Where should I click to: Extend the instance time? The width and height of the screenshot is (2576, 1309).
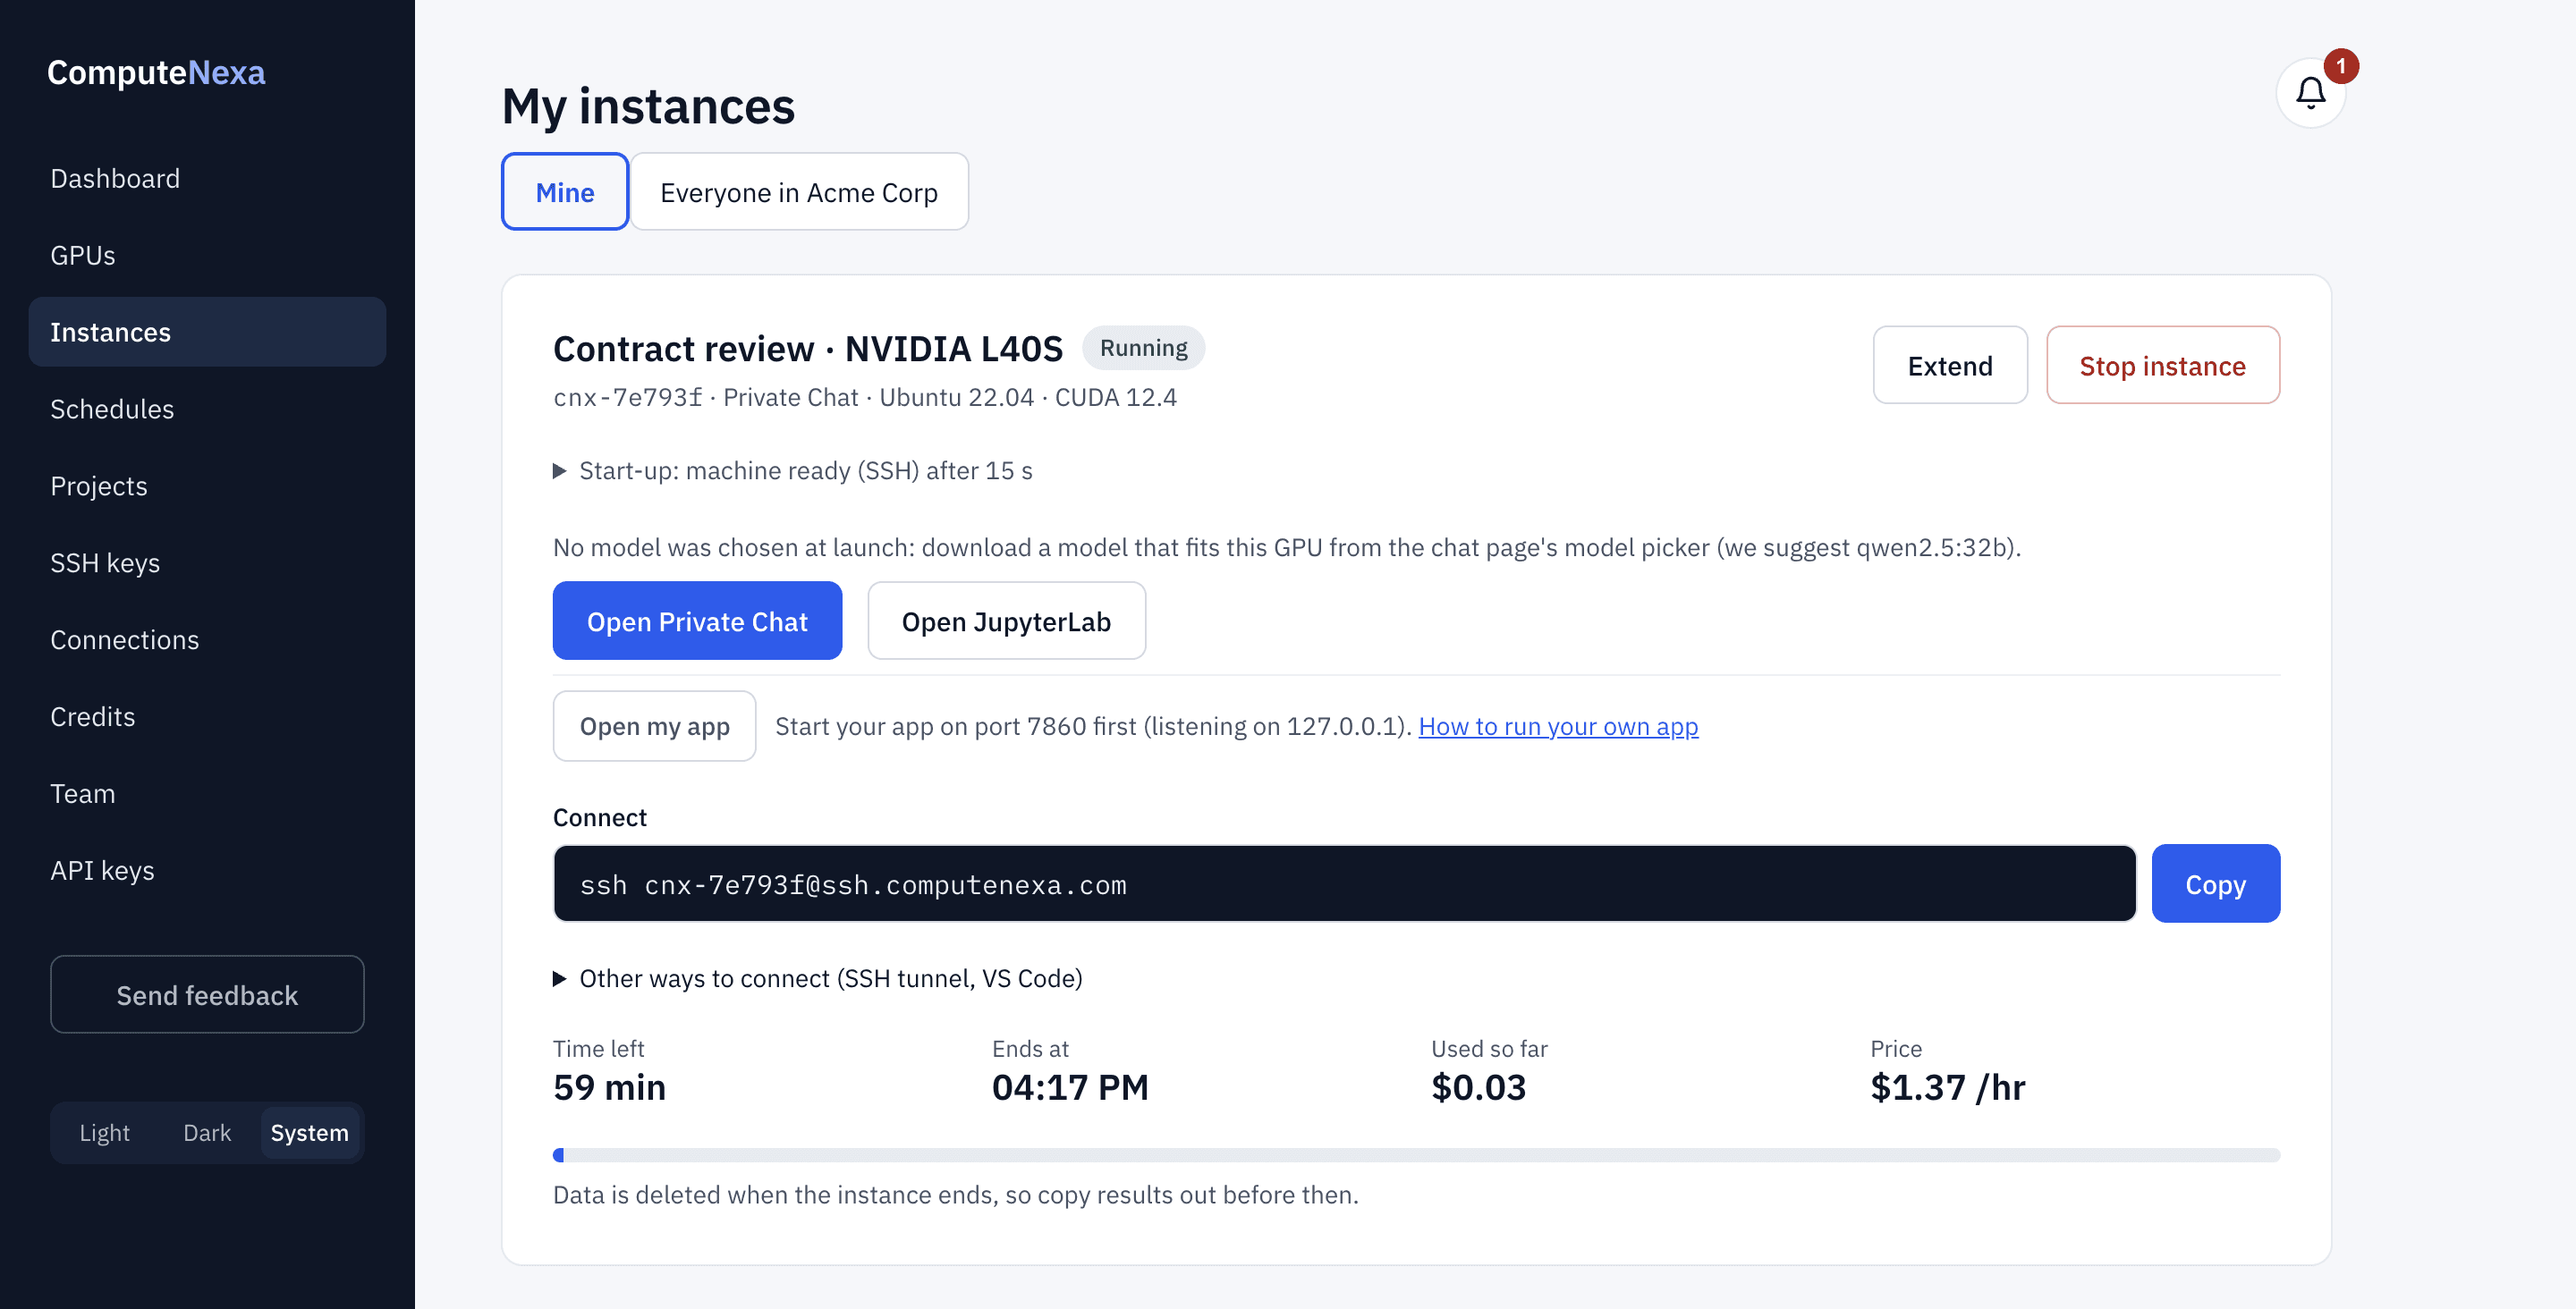click(1950, 365)
